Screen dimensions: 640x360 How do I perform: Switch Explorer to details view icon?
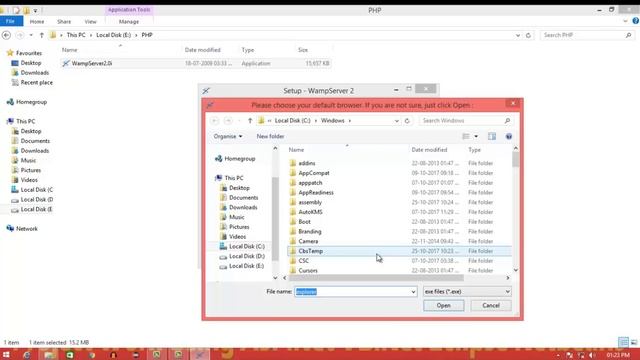(x=623, y=342)
